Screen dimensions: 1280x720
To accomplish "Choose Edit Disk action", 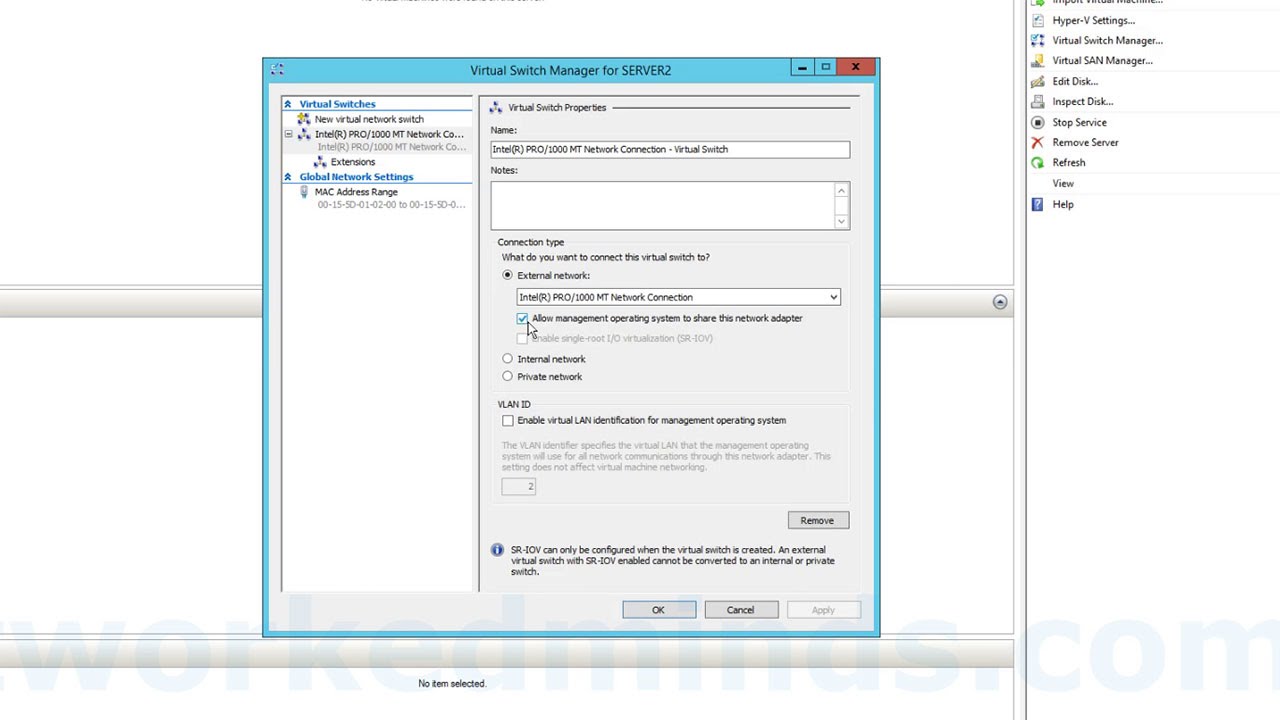I will pos(1075,81).
